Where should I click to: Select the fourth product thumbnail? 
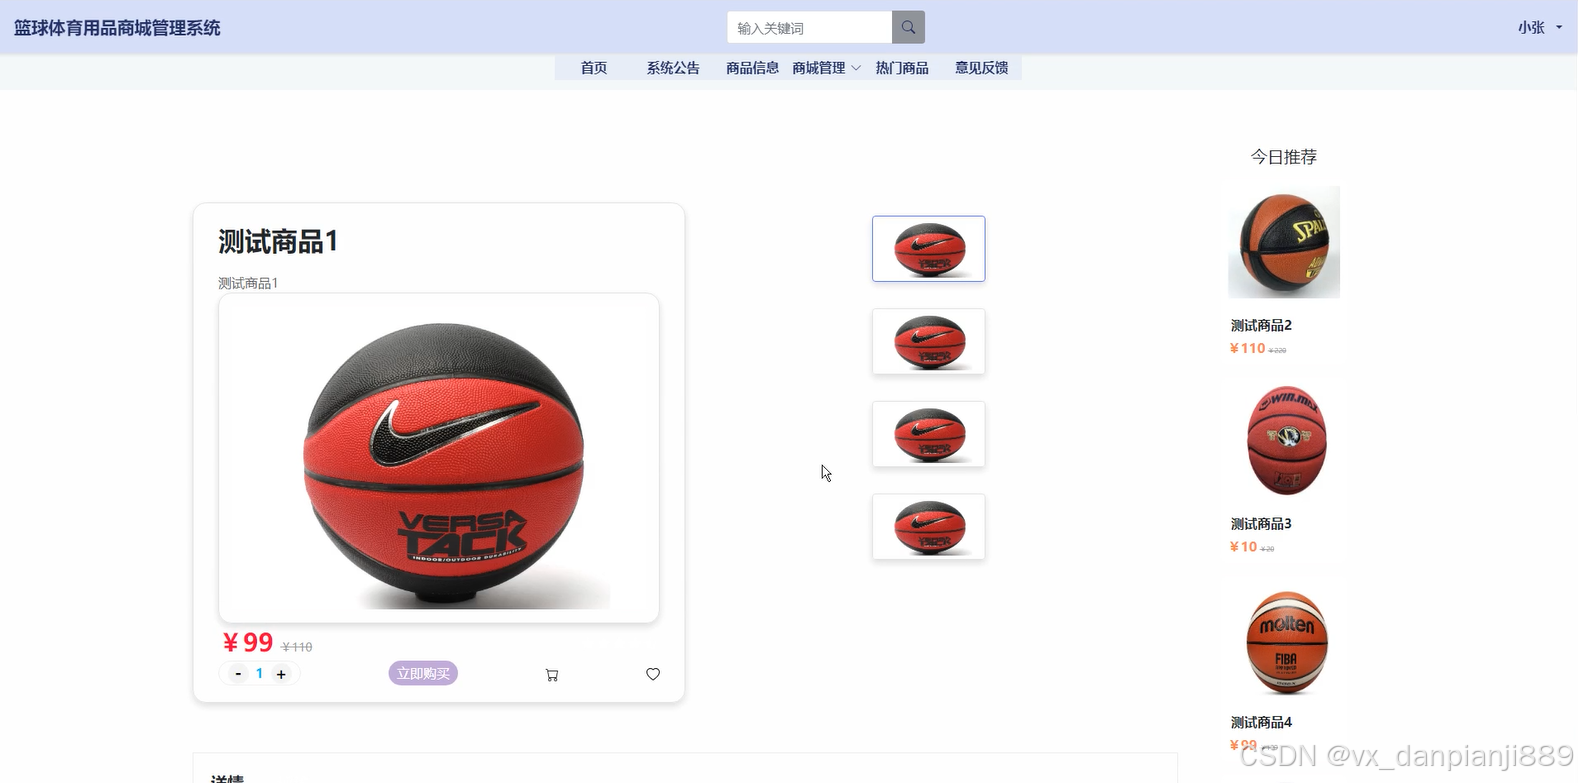(929, 527)
